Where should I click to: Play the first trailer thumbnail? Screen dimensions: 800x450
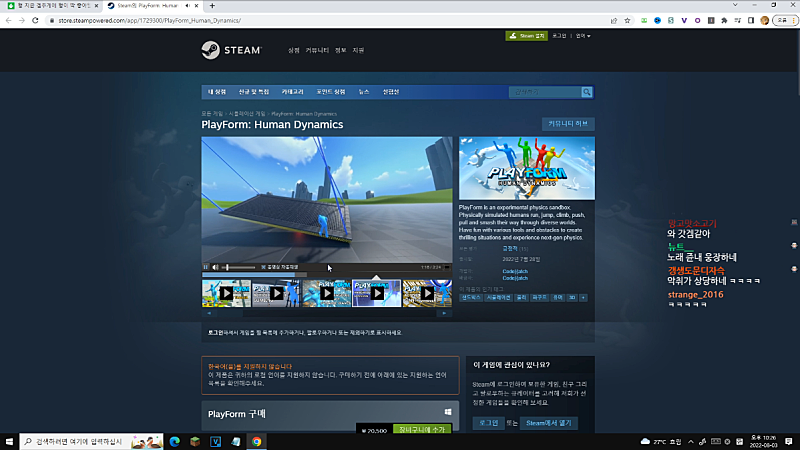(x=226, y=293)
